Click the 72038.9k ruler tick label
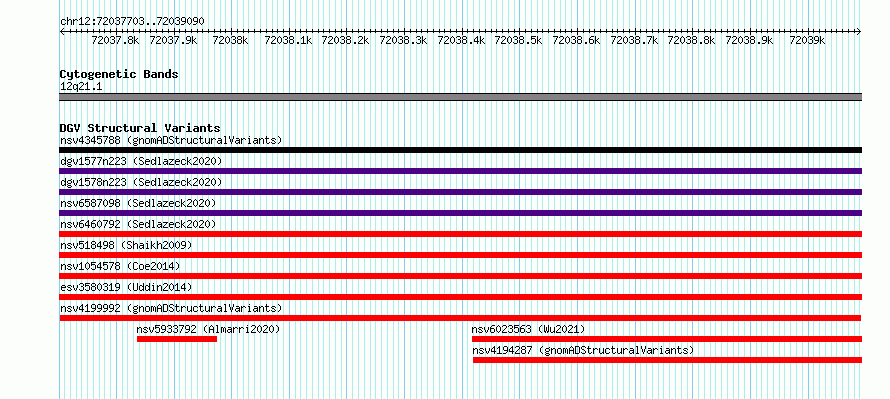 click(x=749, y=41)
